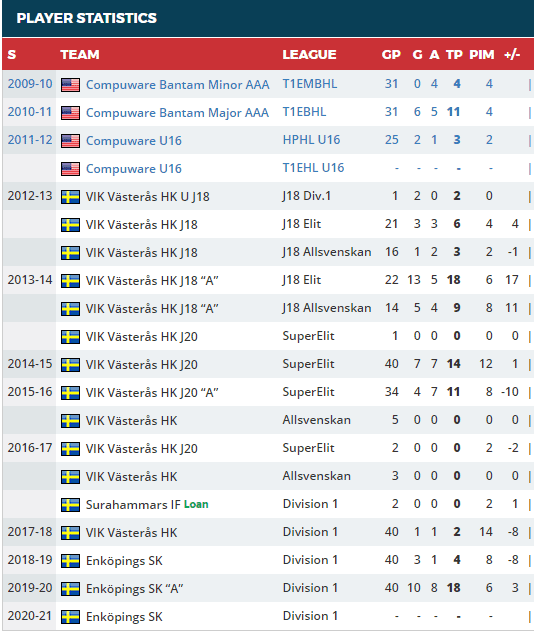Viewport: 534px width, 633px height.
Task: Click the TEAM column header
Action: click(x=80, y=54)
